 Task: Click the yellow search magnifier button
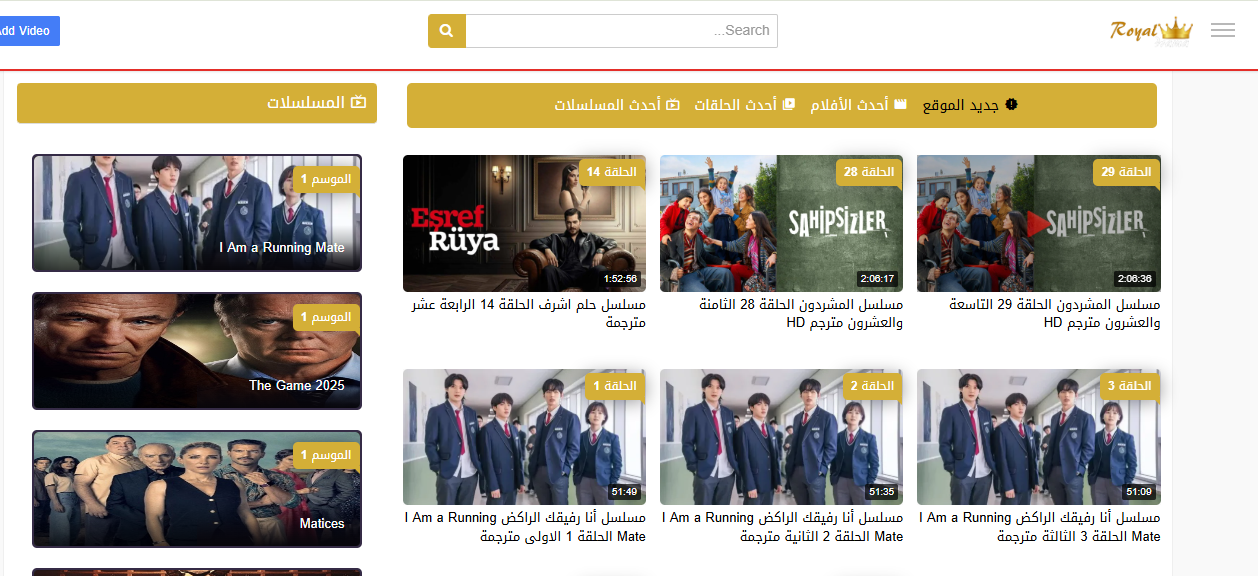[447, 31]
